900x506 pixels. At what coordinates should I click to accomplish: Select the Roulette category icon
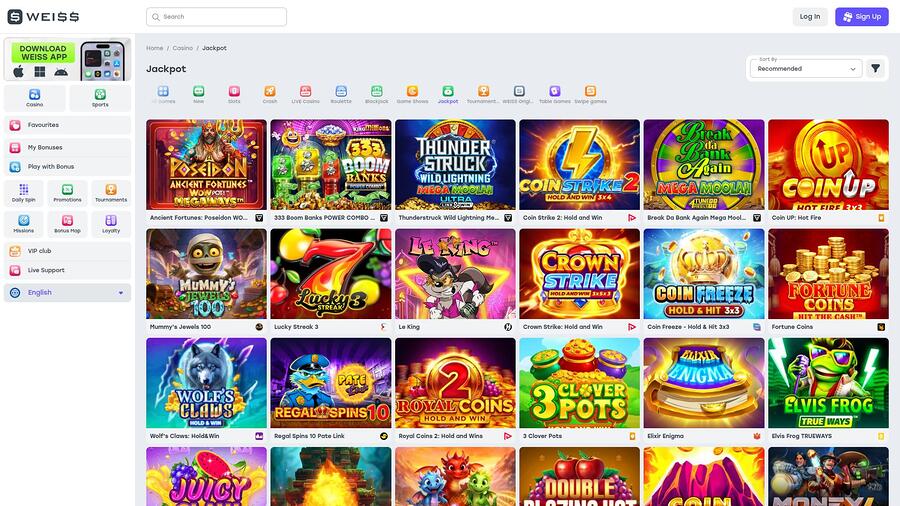click(341, 94)
